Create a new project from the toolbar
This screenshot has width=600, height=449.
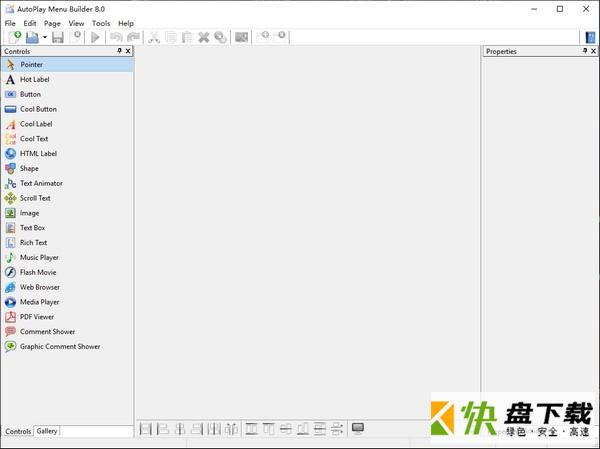pos(15,37)
